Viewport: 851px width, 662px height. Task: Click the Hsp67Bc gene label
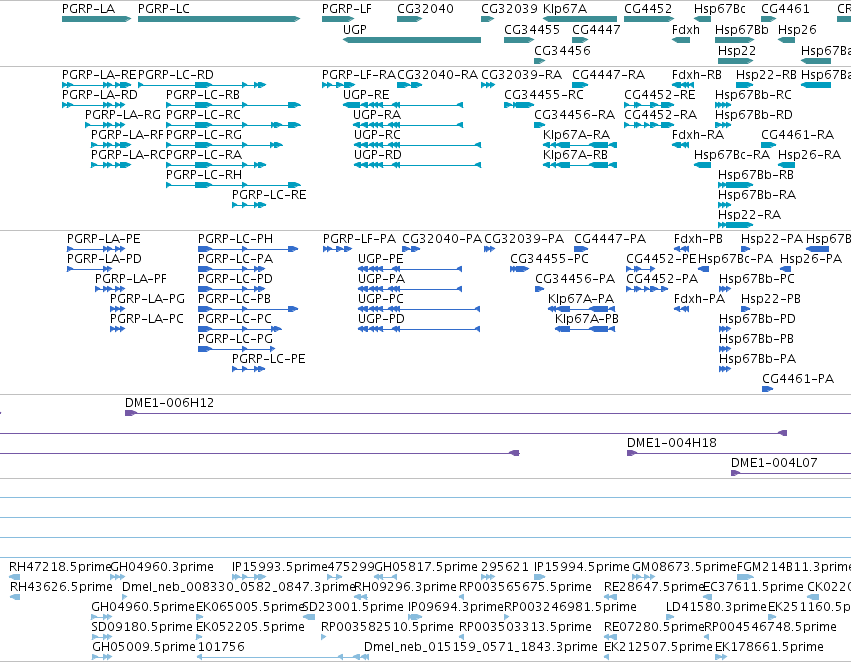[720, 9]
